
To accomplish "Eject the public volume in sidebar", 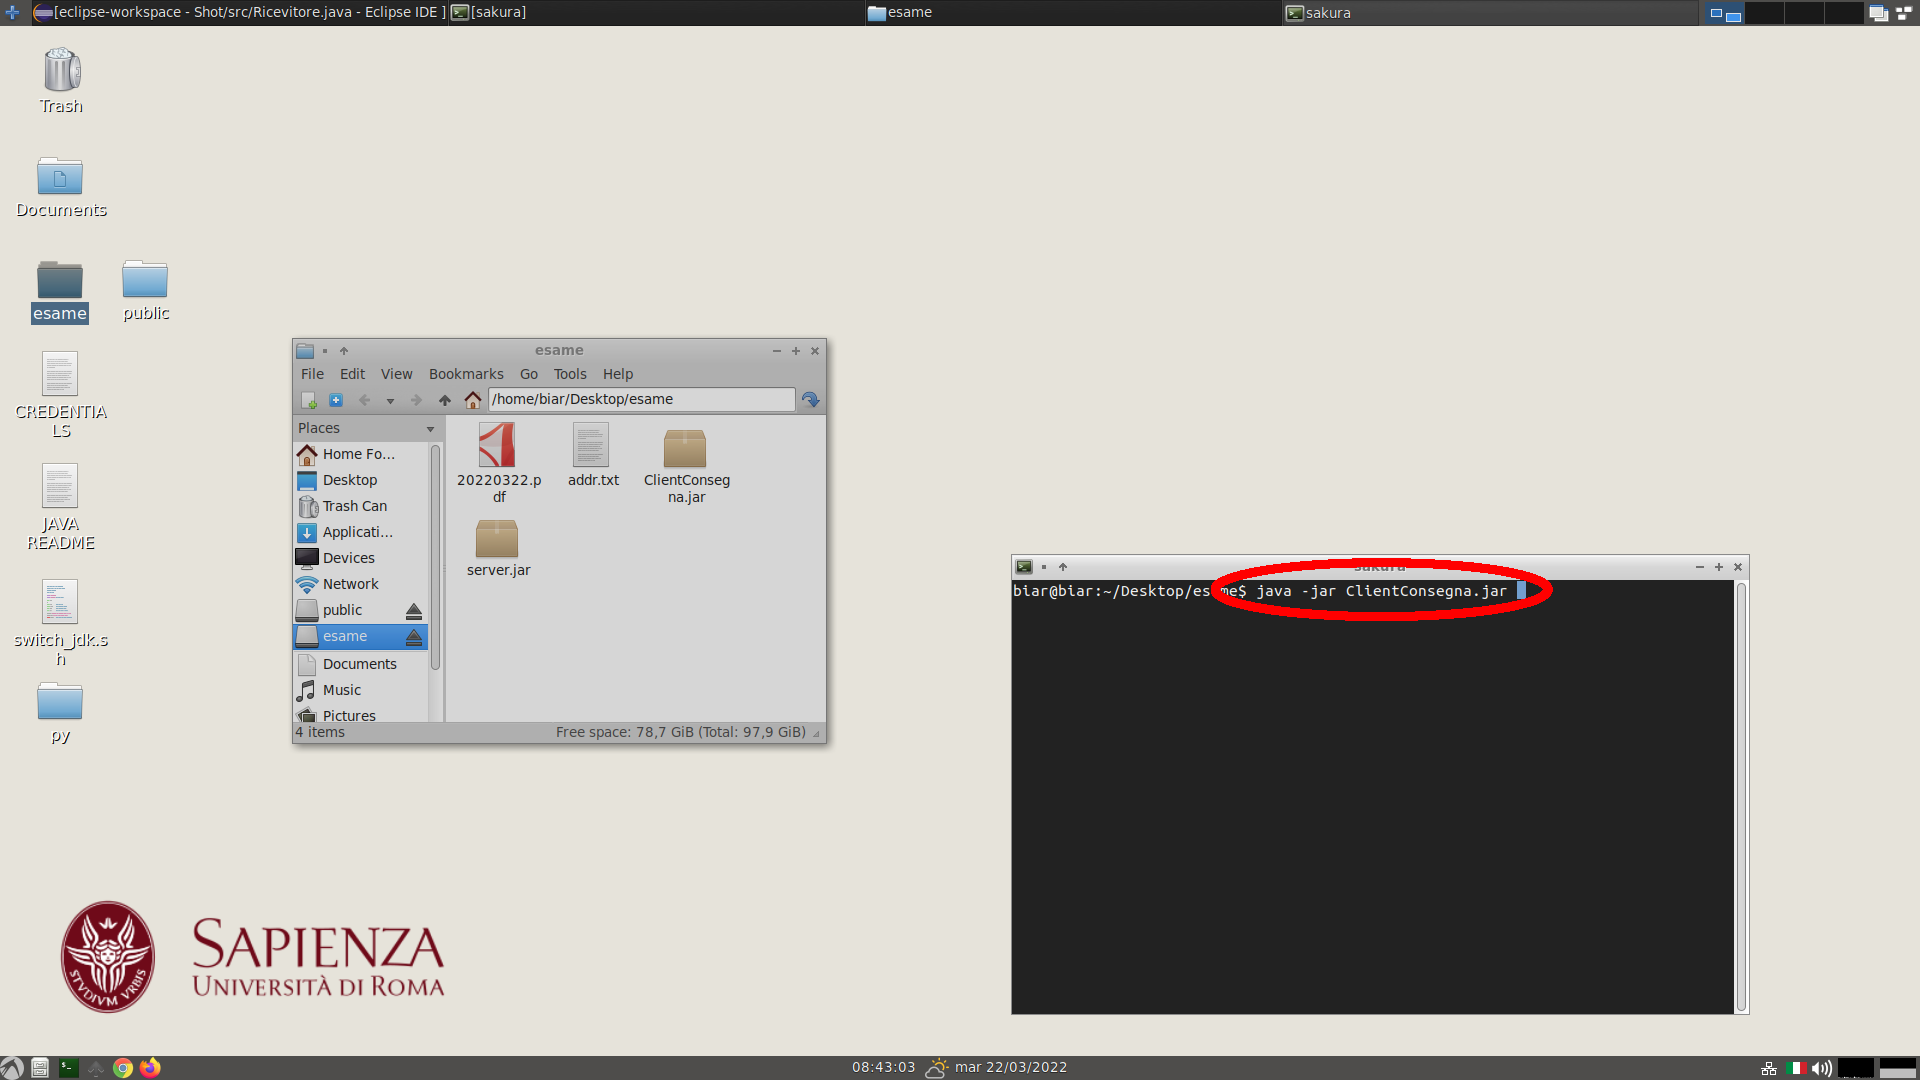I will click(x=414, y=610).
